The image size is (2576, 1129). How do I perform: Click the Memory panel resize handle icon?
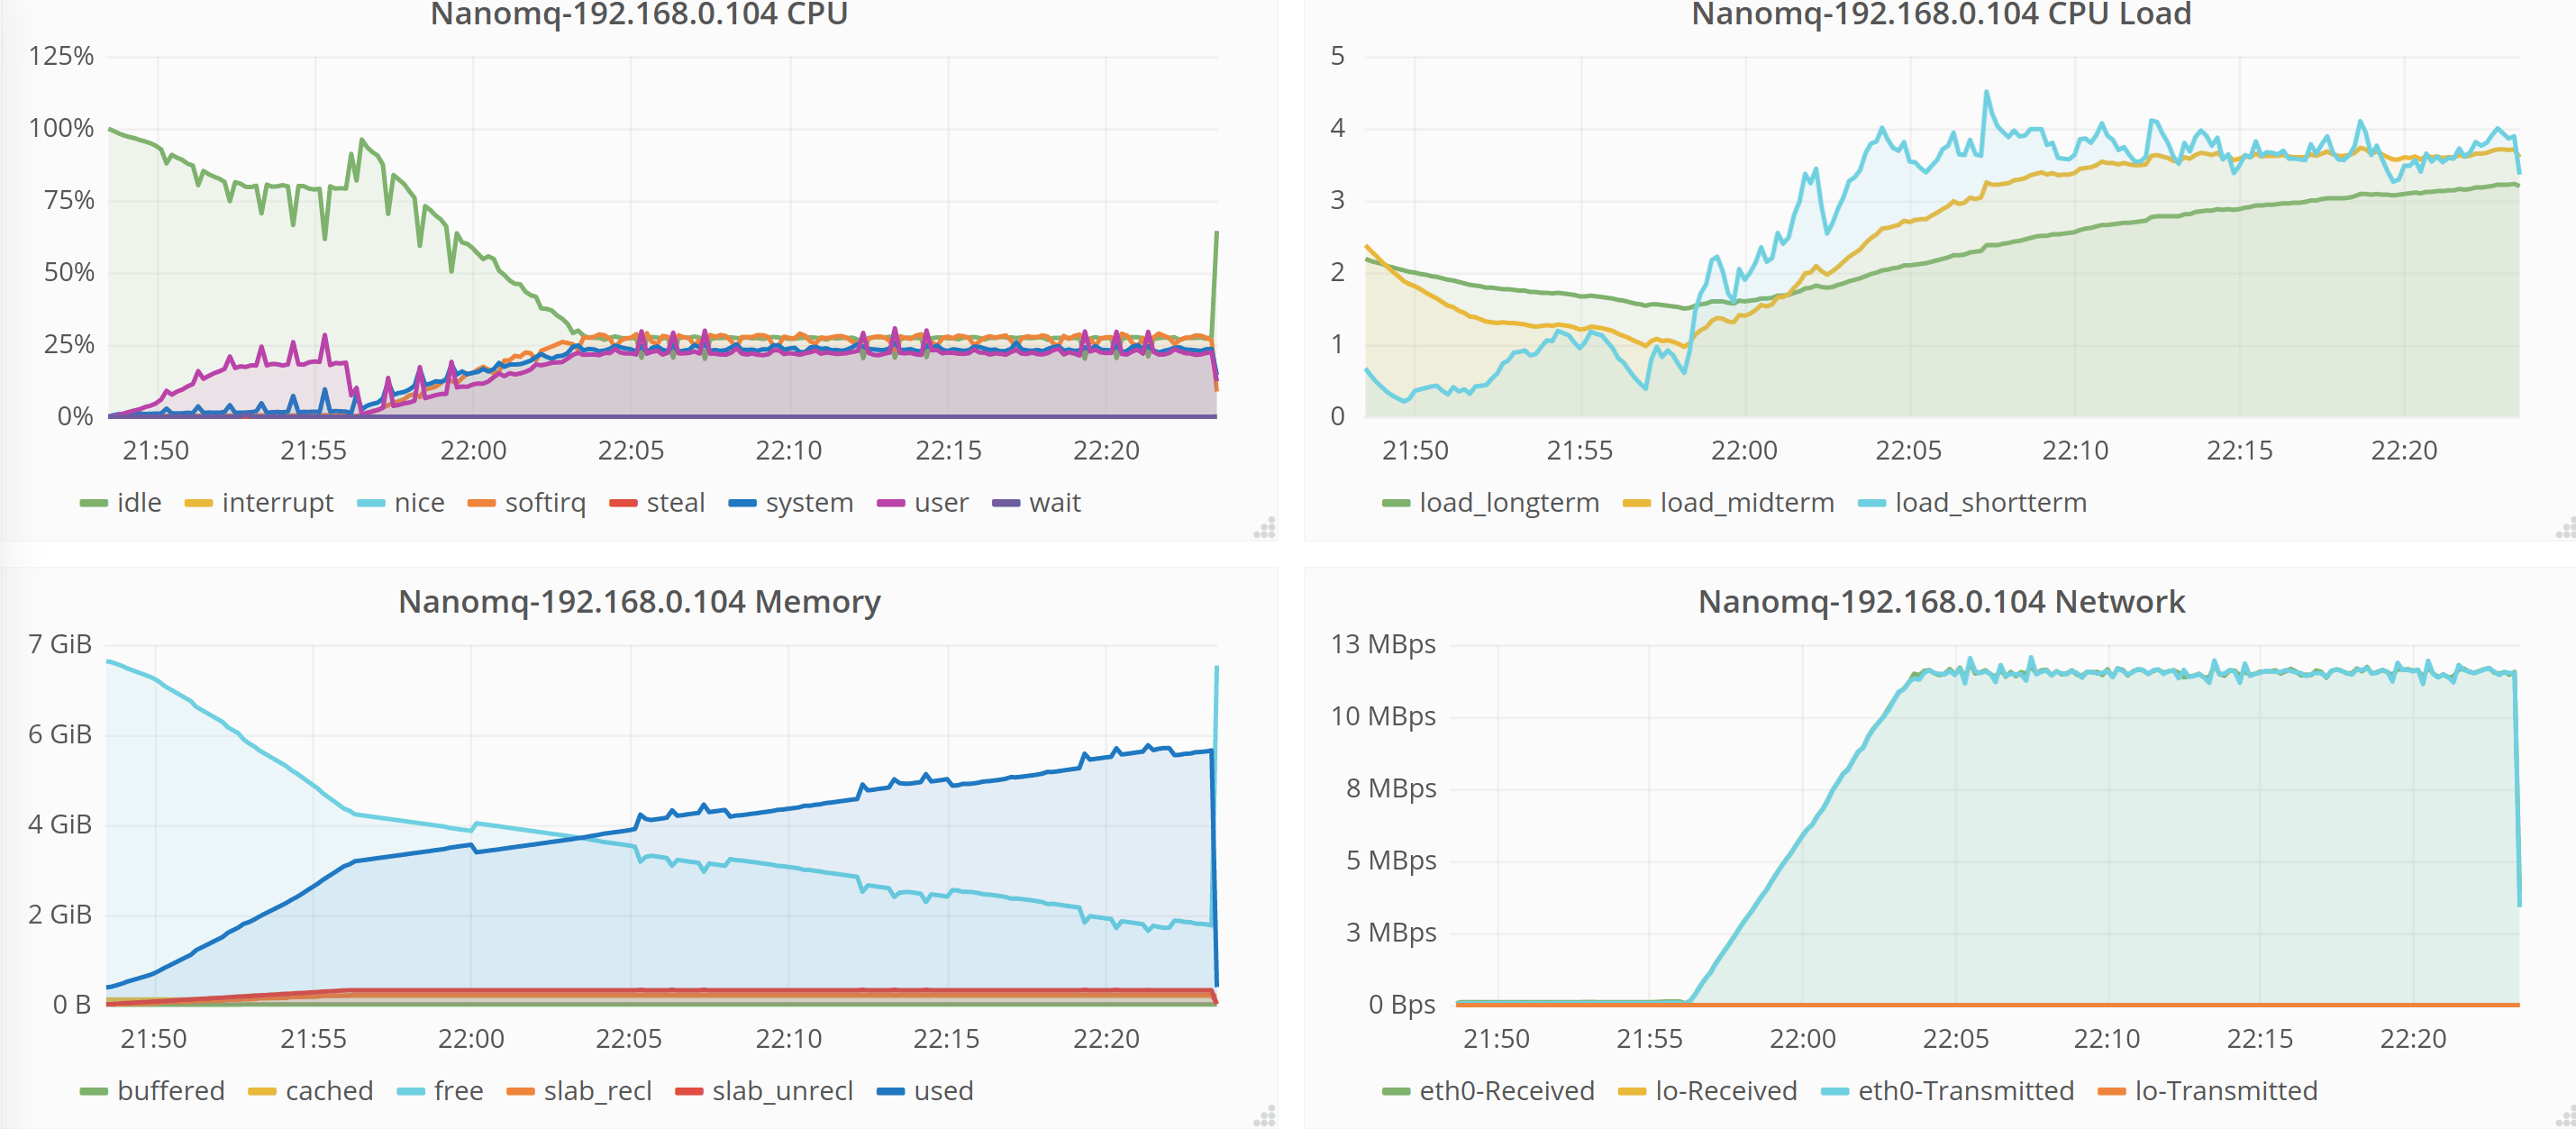(x=1265, y=1116)
